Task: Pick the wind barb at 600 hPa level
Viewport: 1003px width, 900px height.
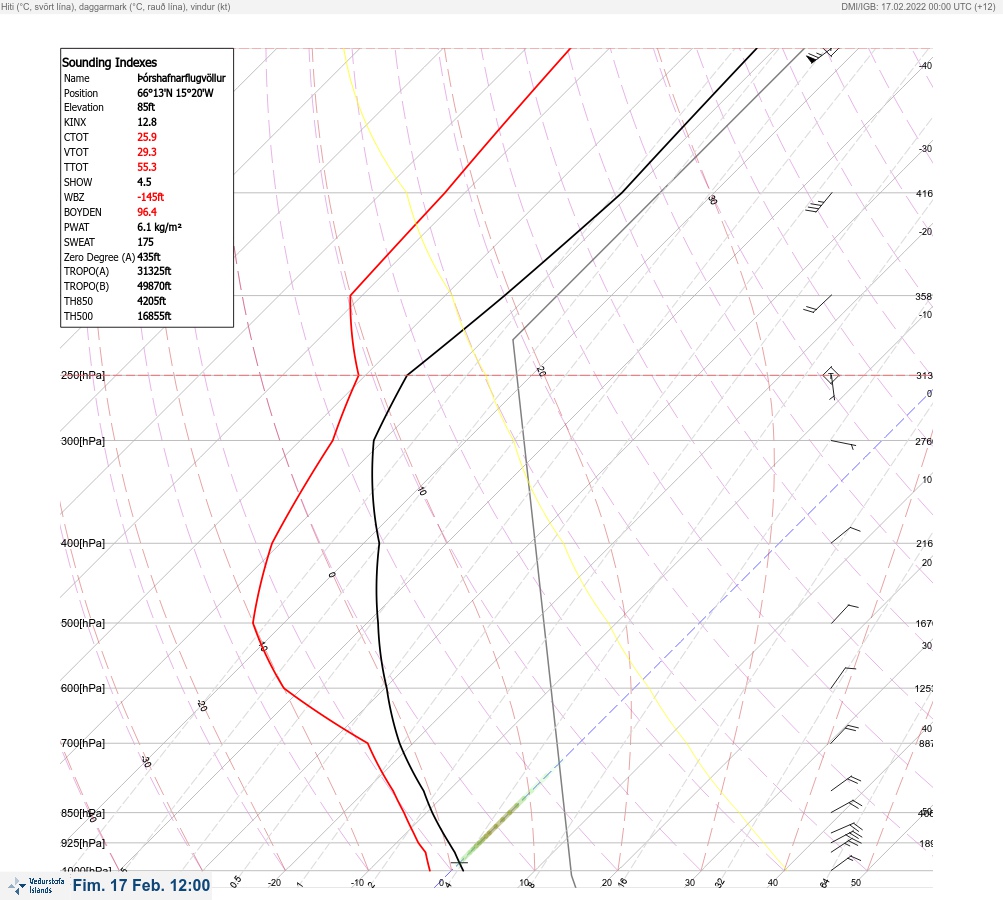Action: [842, 677]
